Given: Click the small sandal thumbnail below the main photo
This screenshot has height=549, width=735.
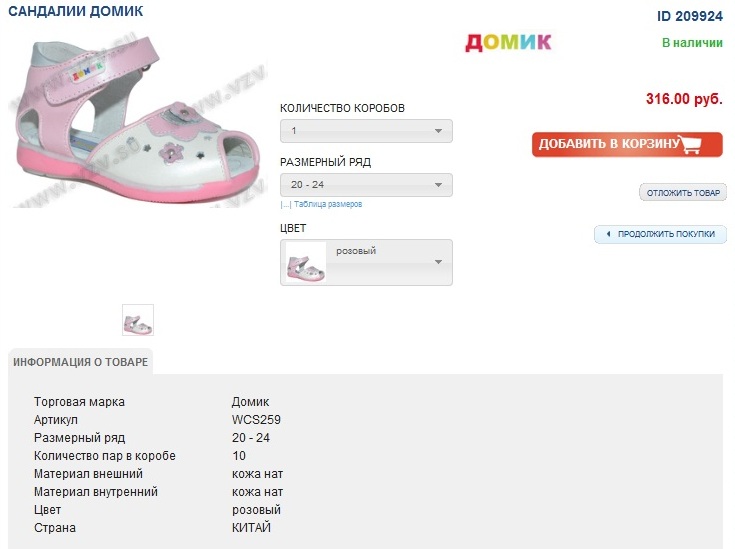Looking at the screenshot, I should tap(138, 320).
